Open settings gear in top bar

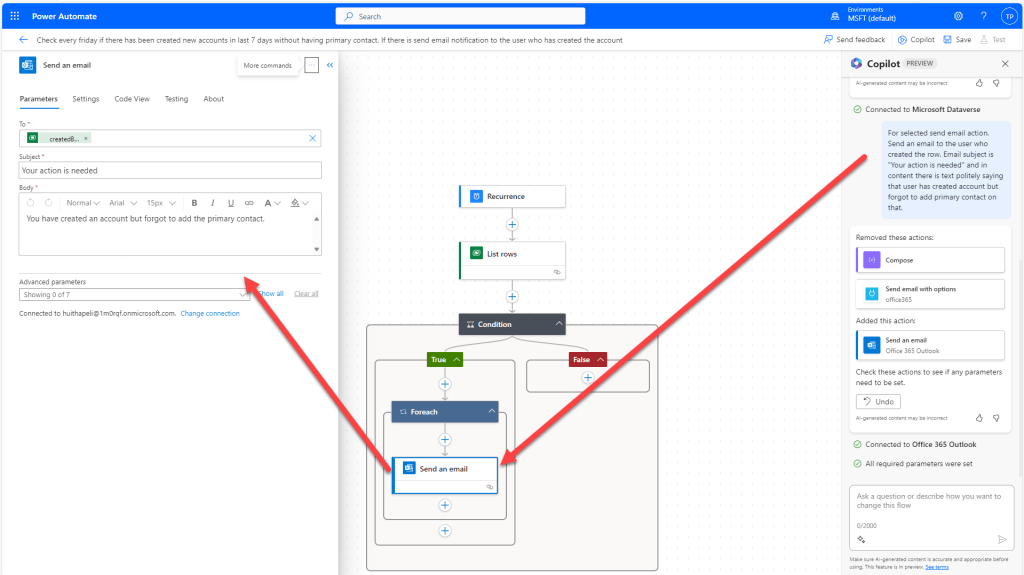958,16
